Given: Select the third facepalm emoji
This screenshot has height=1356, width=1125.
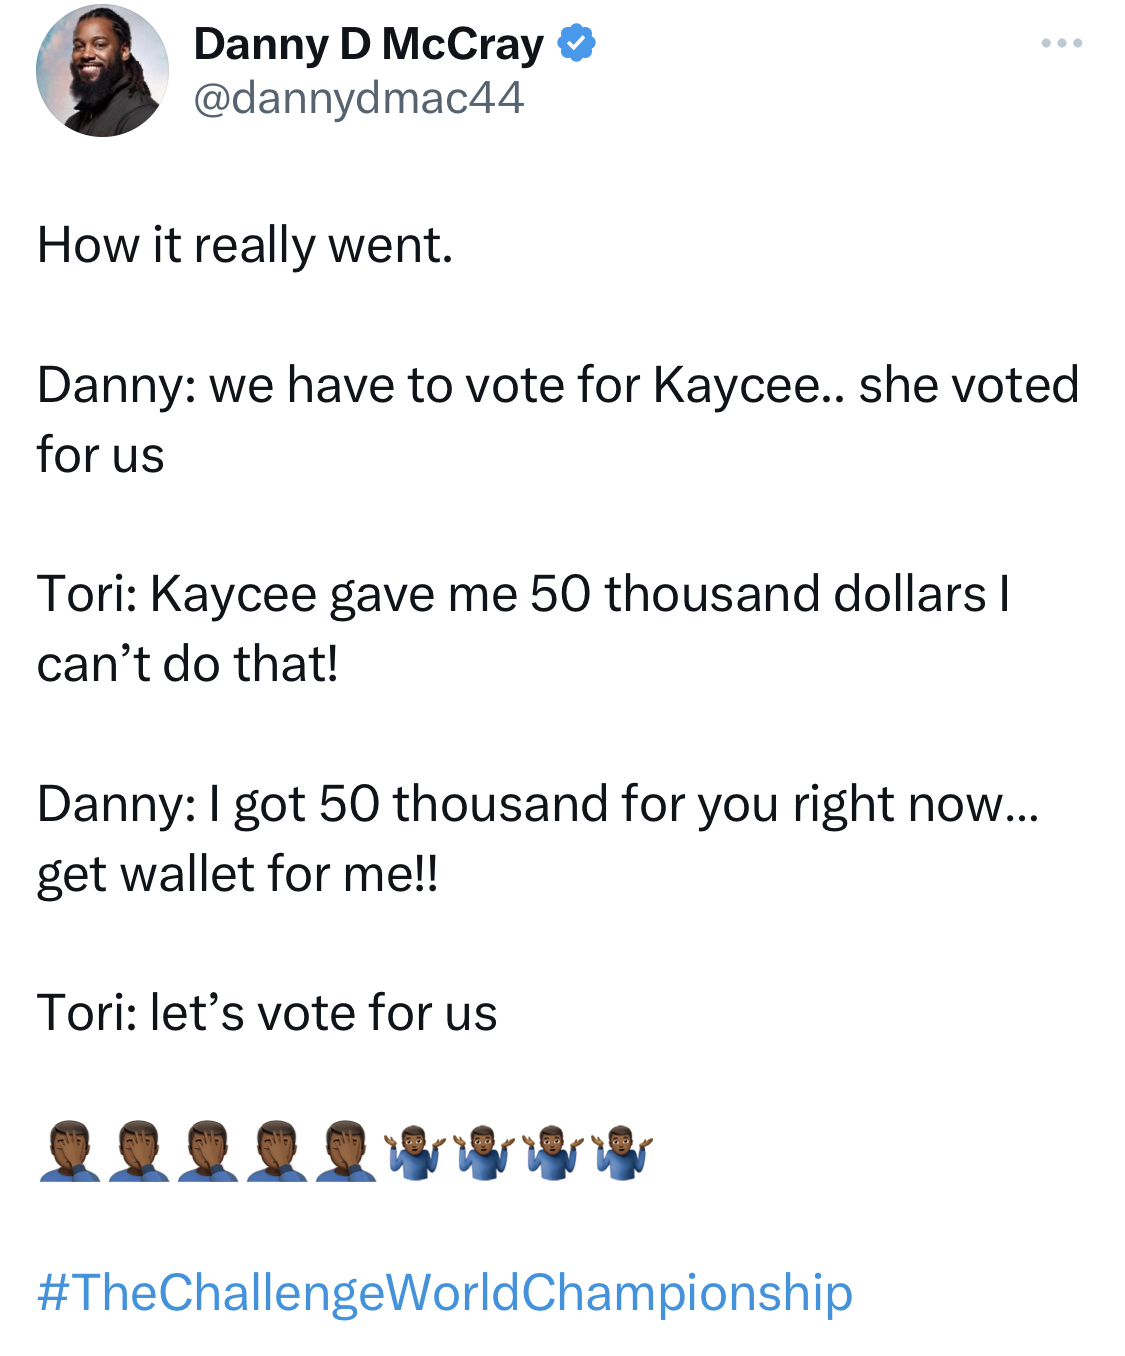Looking at the screenshot, I should (x=208, y=1151).
